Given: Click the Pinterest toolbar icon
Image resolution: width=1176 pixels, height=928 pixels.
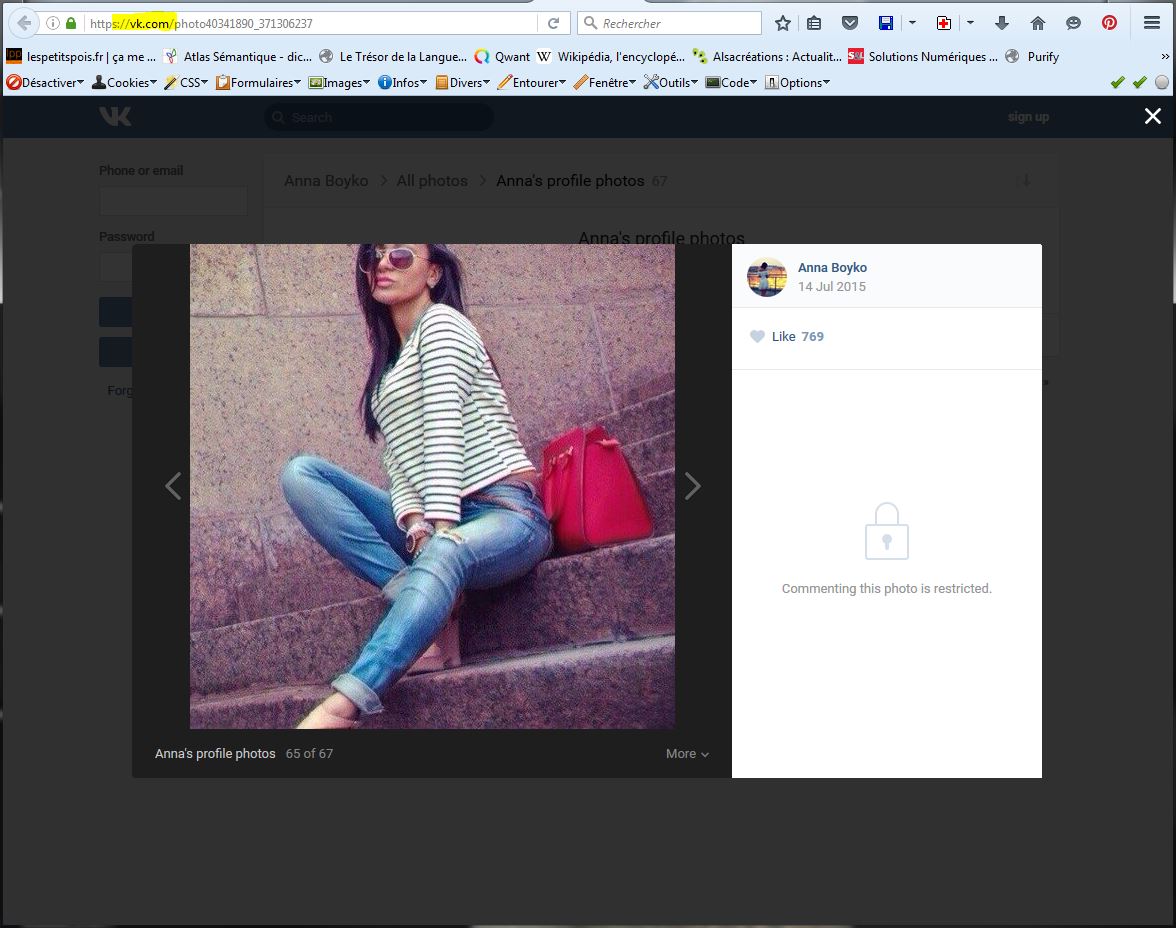Looking at the screenshot, I should click(1109, 23).
